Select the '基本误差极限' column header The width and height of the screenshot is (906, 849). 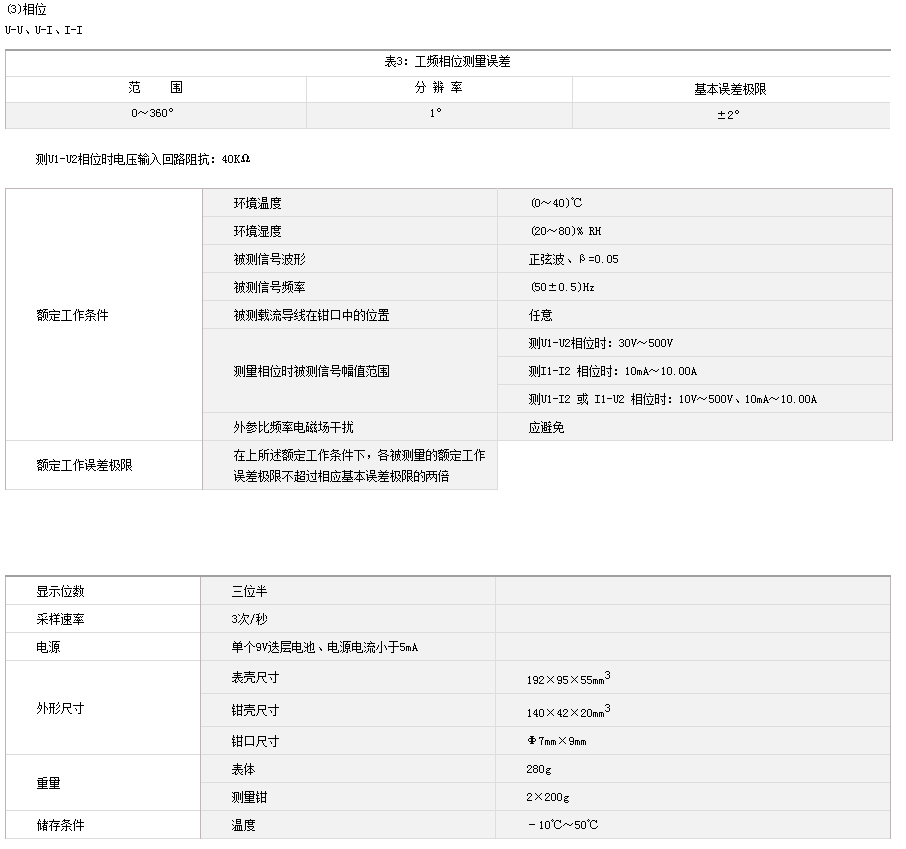(x=730, y=89)
